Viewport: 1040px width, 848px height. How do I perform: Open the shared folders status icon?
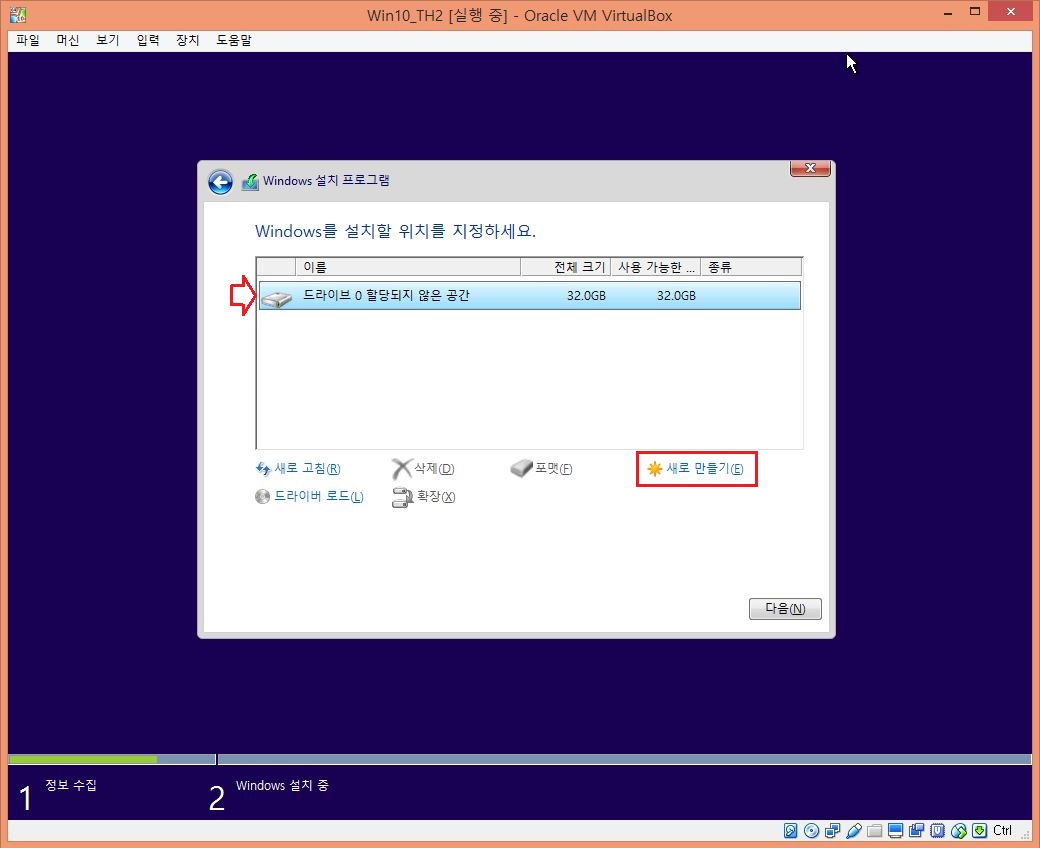(875, 830)
